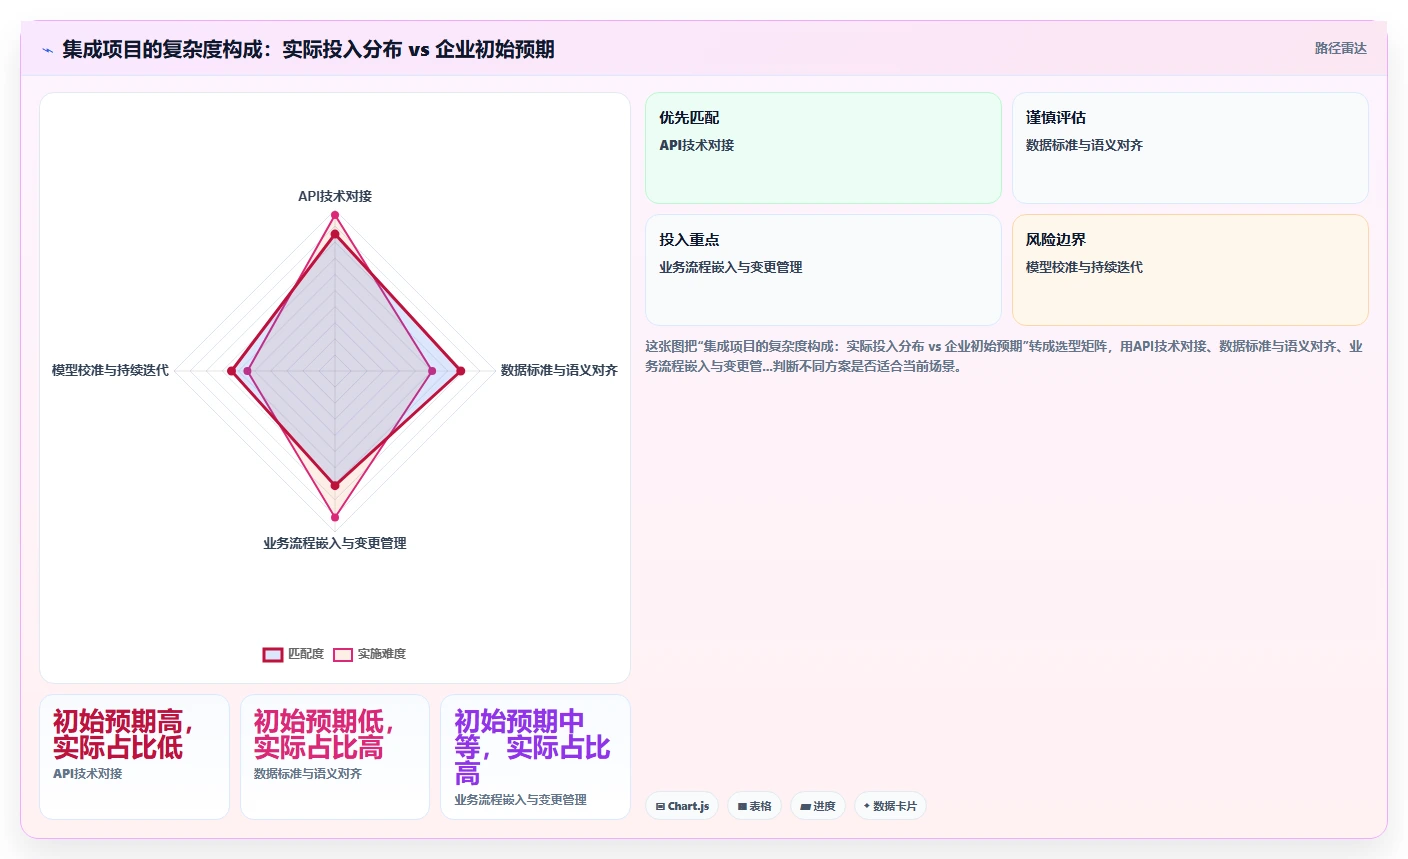Open the 谨慎评估 card

[1190, 148]
